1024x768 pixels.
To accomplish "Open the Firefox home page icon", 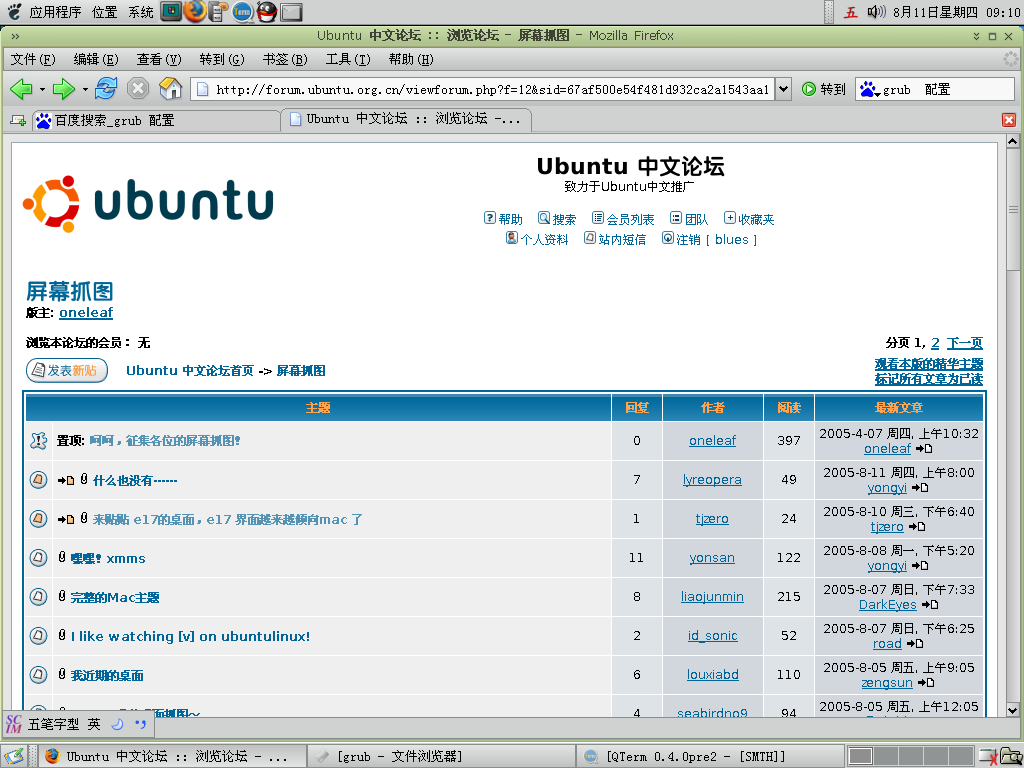I will coord(170,88).
